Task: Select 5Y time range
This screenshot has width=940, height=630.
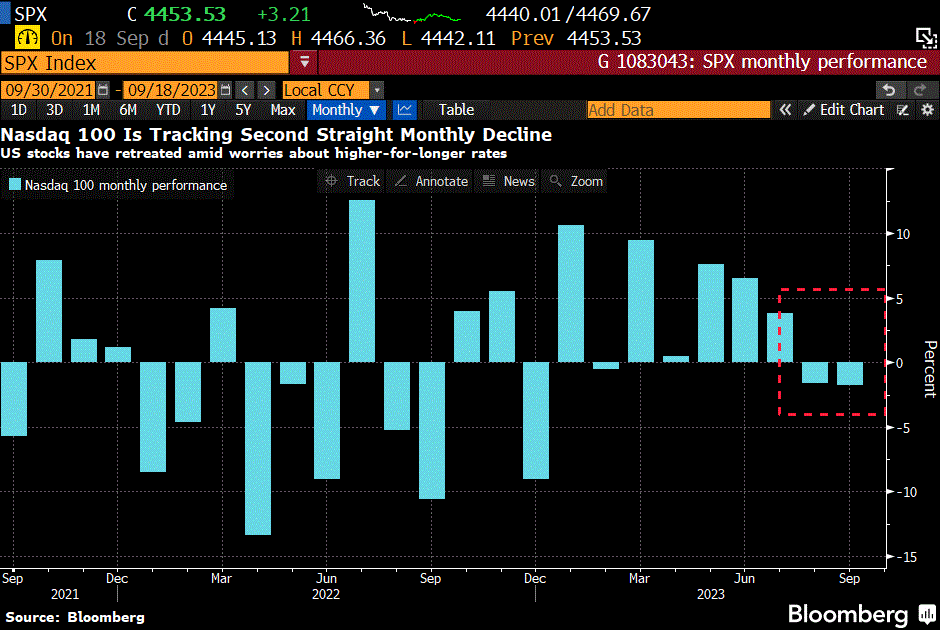Action: pos(243,110)
